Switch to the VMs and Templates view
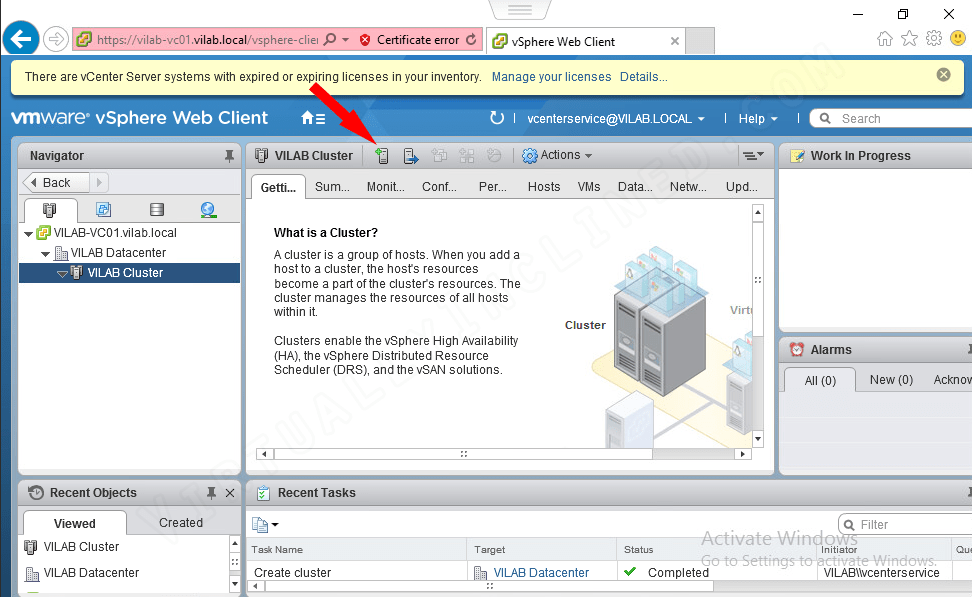The image size is (972, 597). (103, 210)
